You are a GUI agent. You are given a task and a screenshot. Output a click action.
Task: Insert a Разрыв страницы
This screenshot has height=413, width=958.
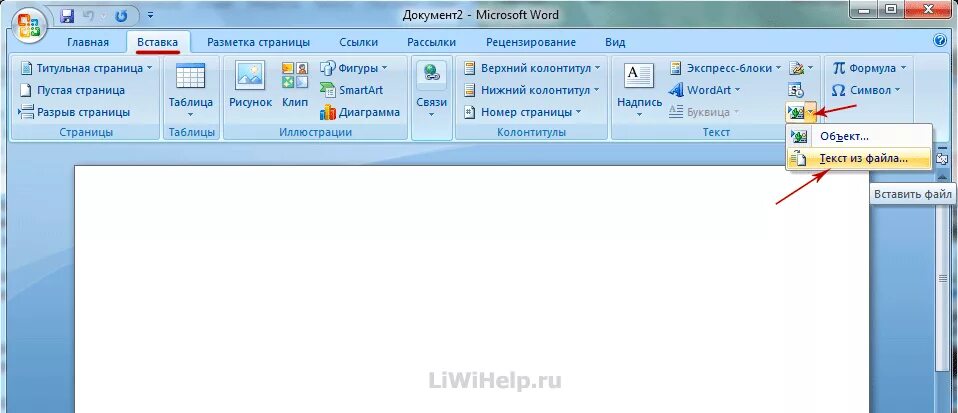[x=74, y=112]
